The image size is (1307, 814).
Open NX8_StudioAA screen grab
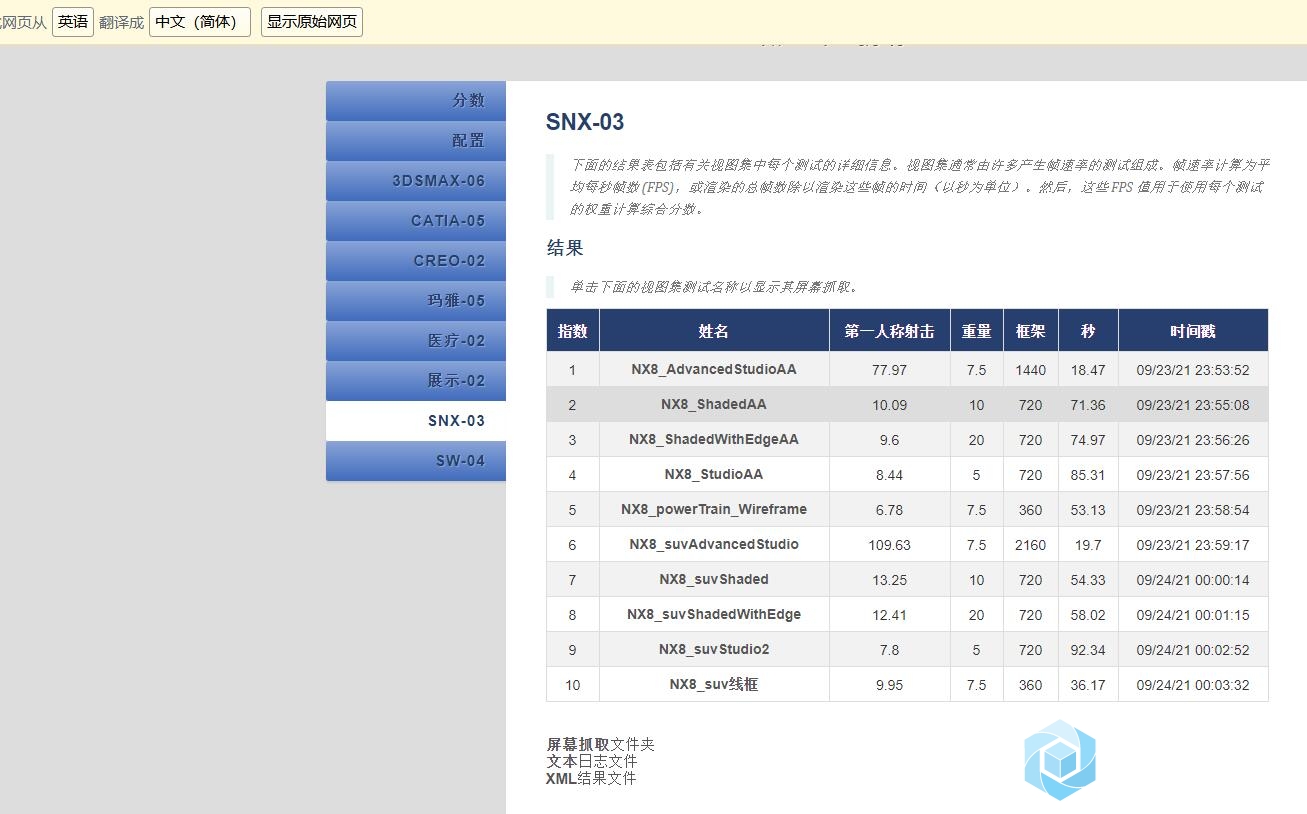tap(714, 474)
